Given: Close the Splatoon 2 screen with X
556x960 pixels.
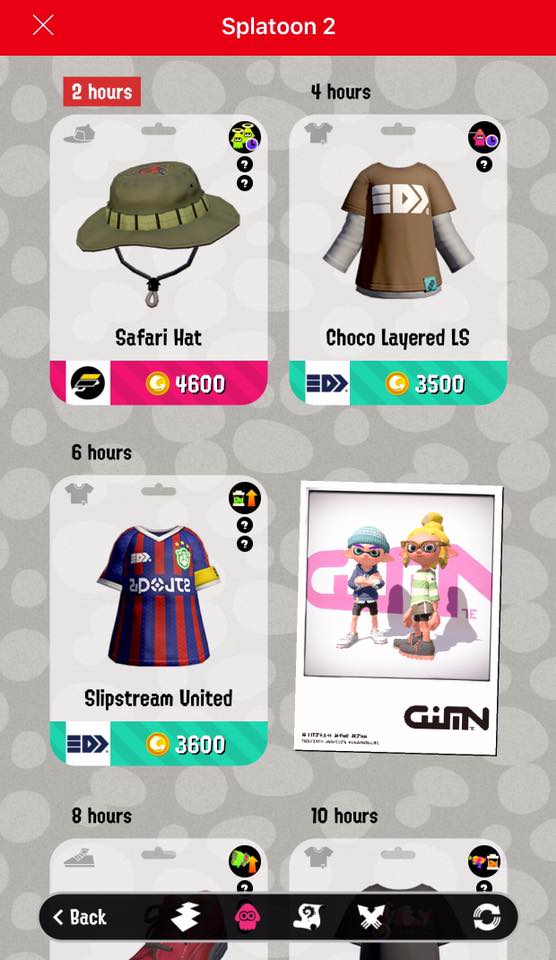Looking at the screenshot, I should [43, 26].
